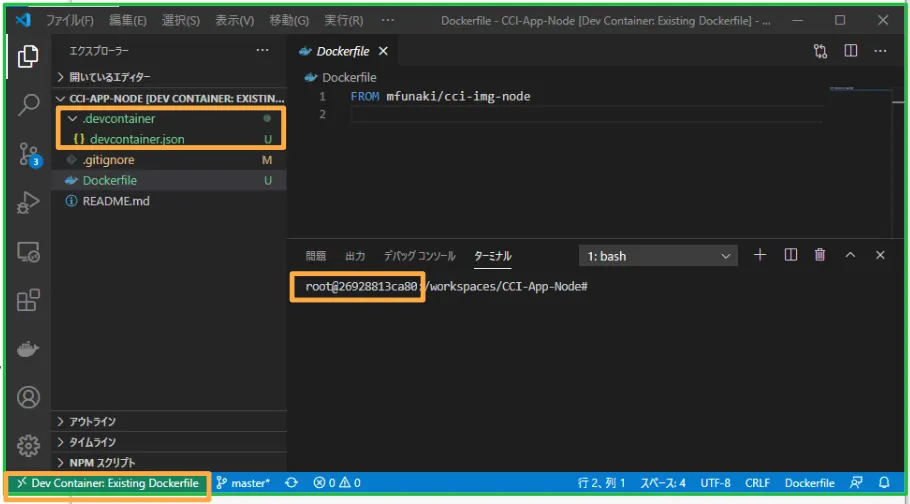Open devcontainer.json in the explorer
The height and width of the screenshot is (504, 910).
tap(169, 139)
